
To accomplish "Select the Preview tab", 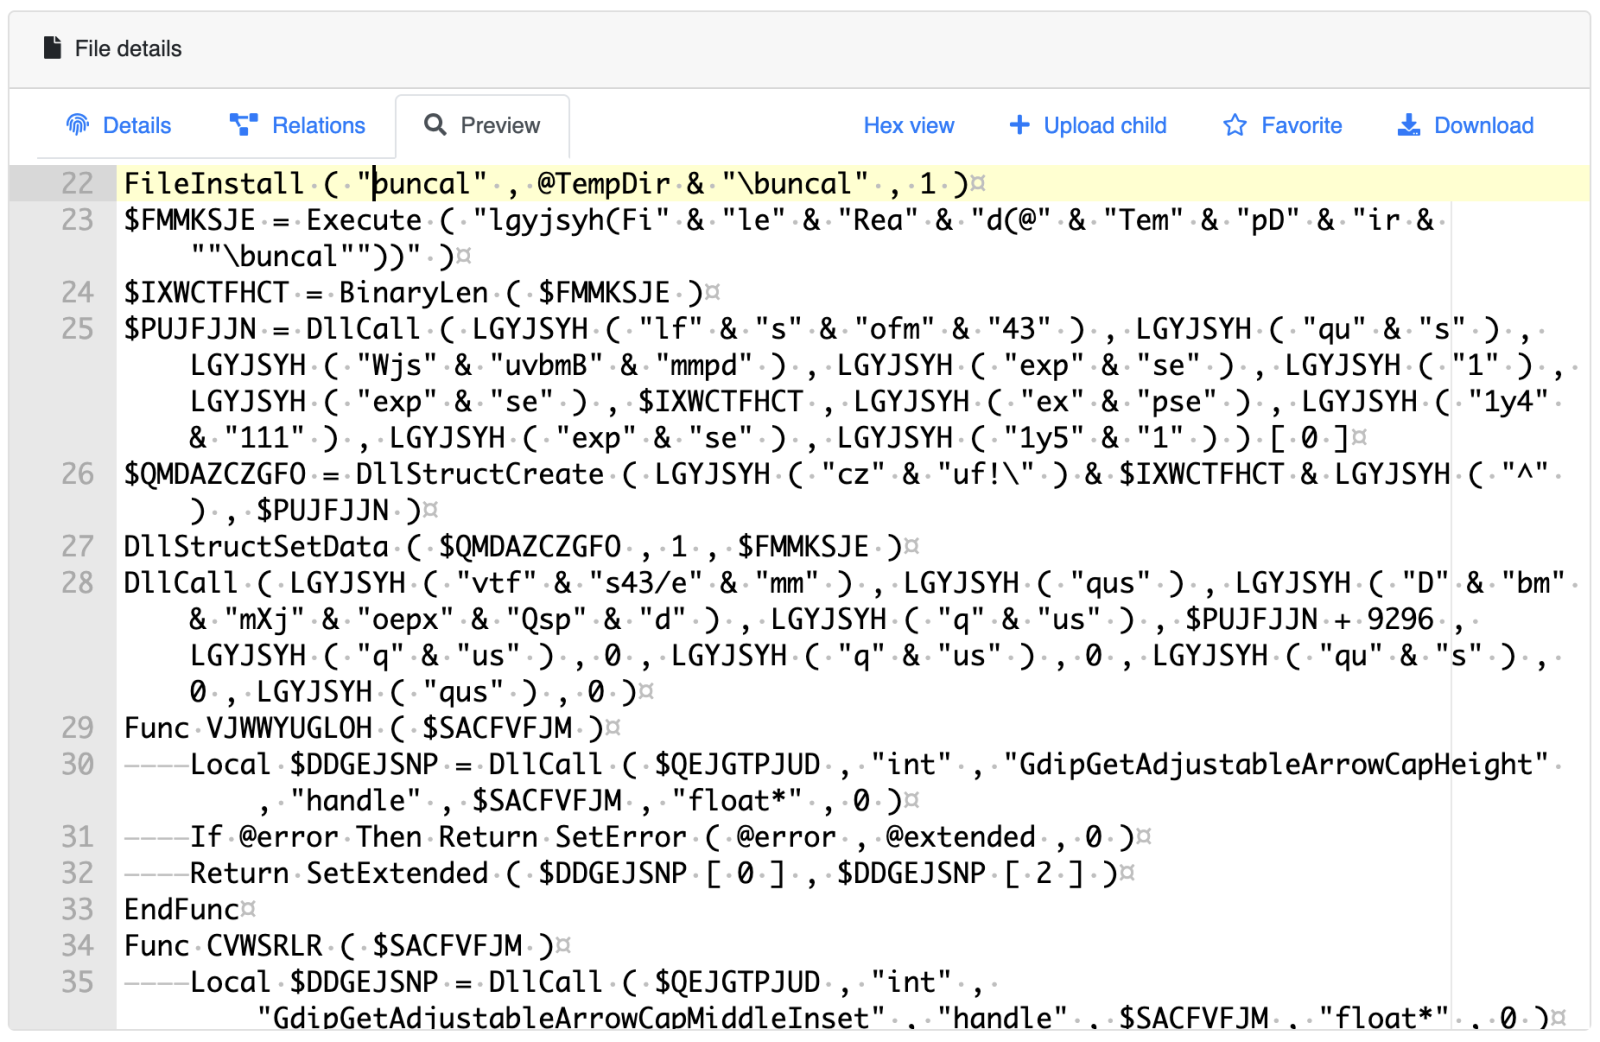I will [499, 125].
